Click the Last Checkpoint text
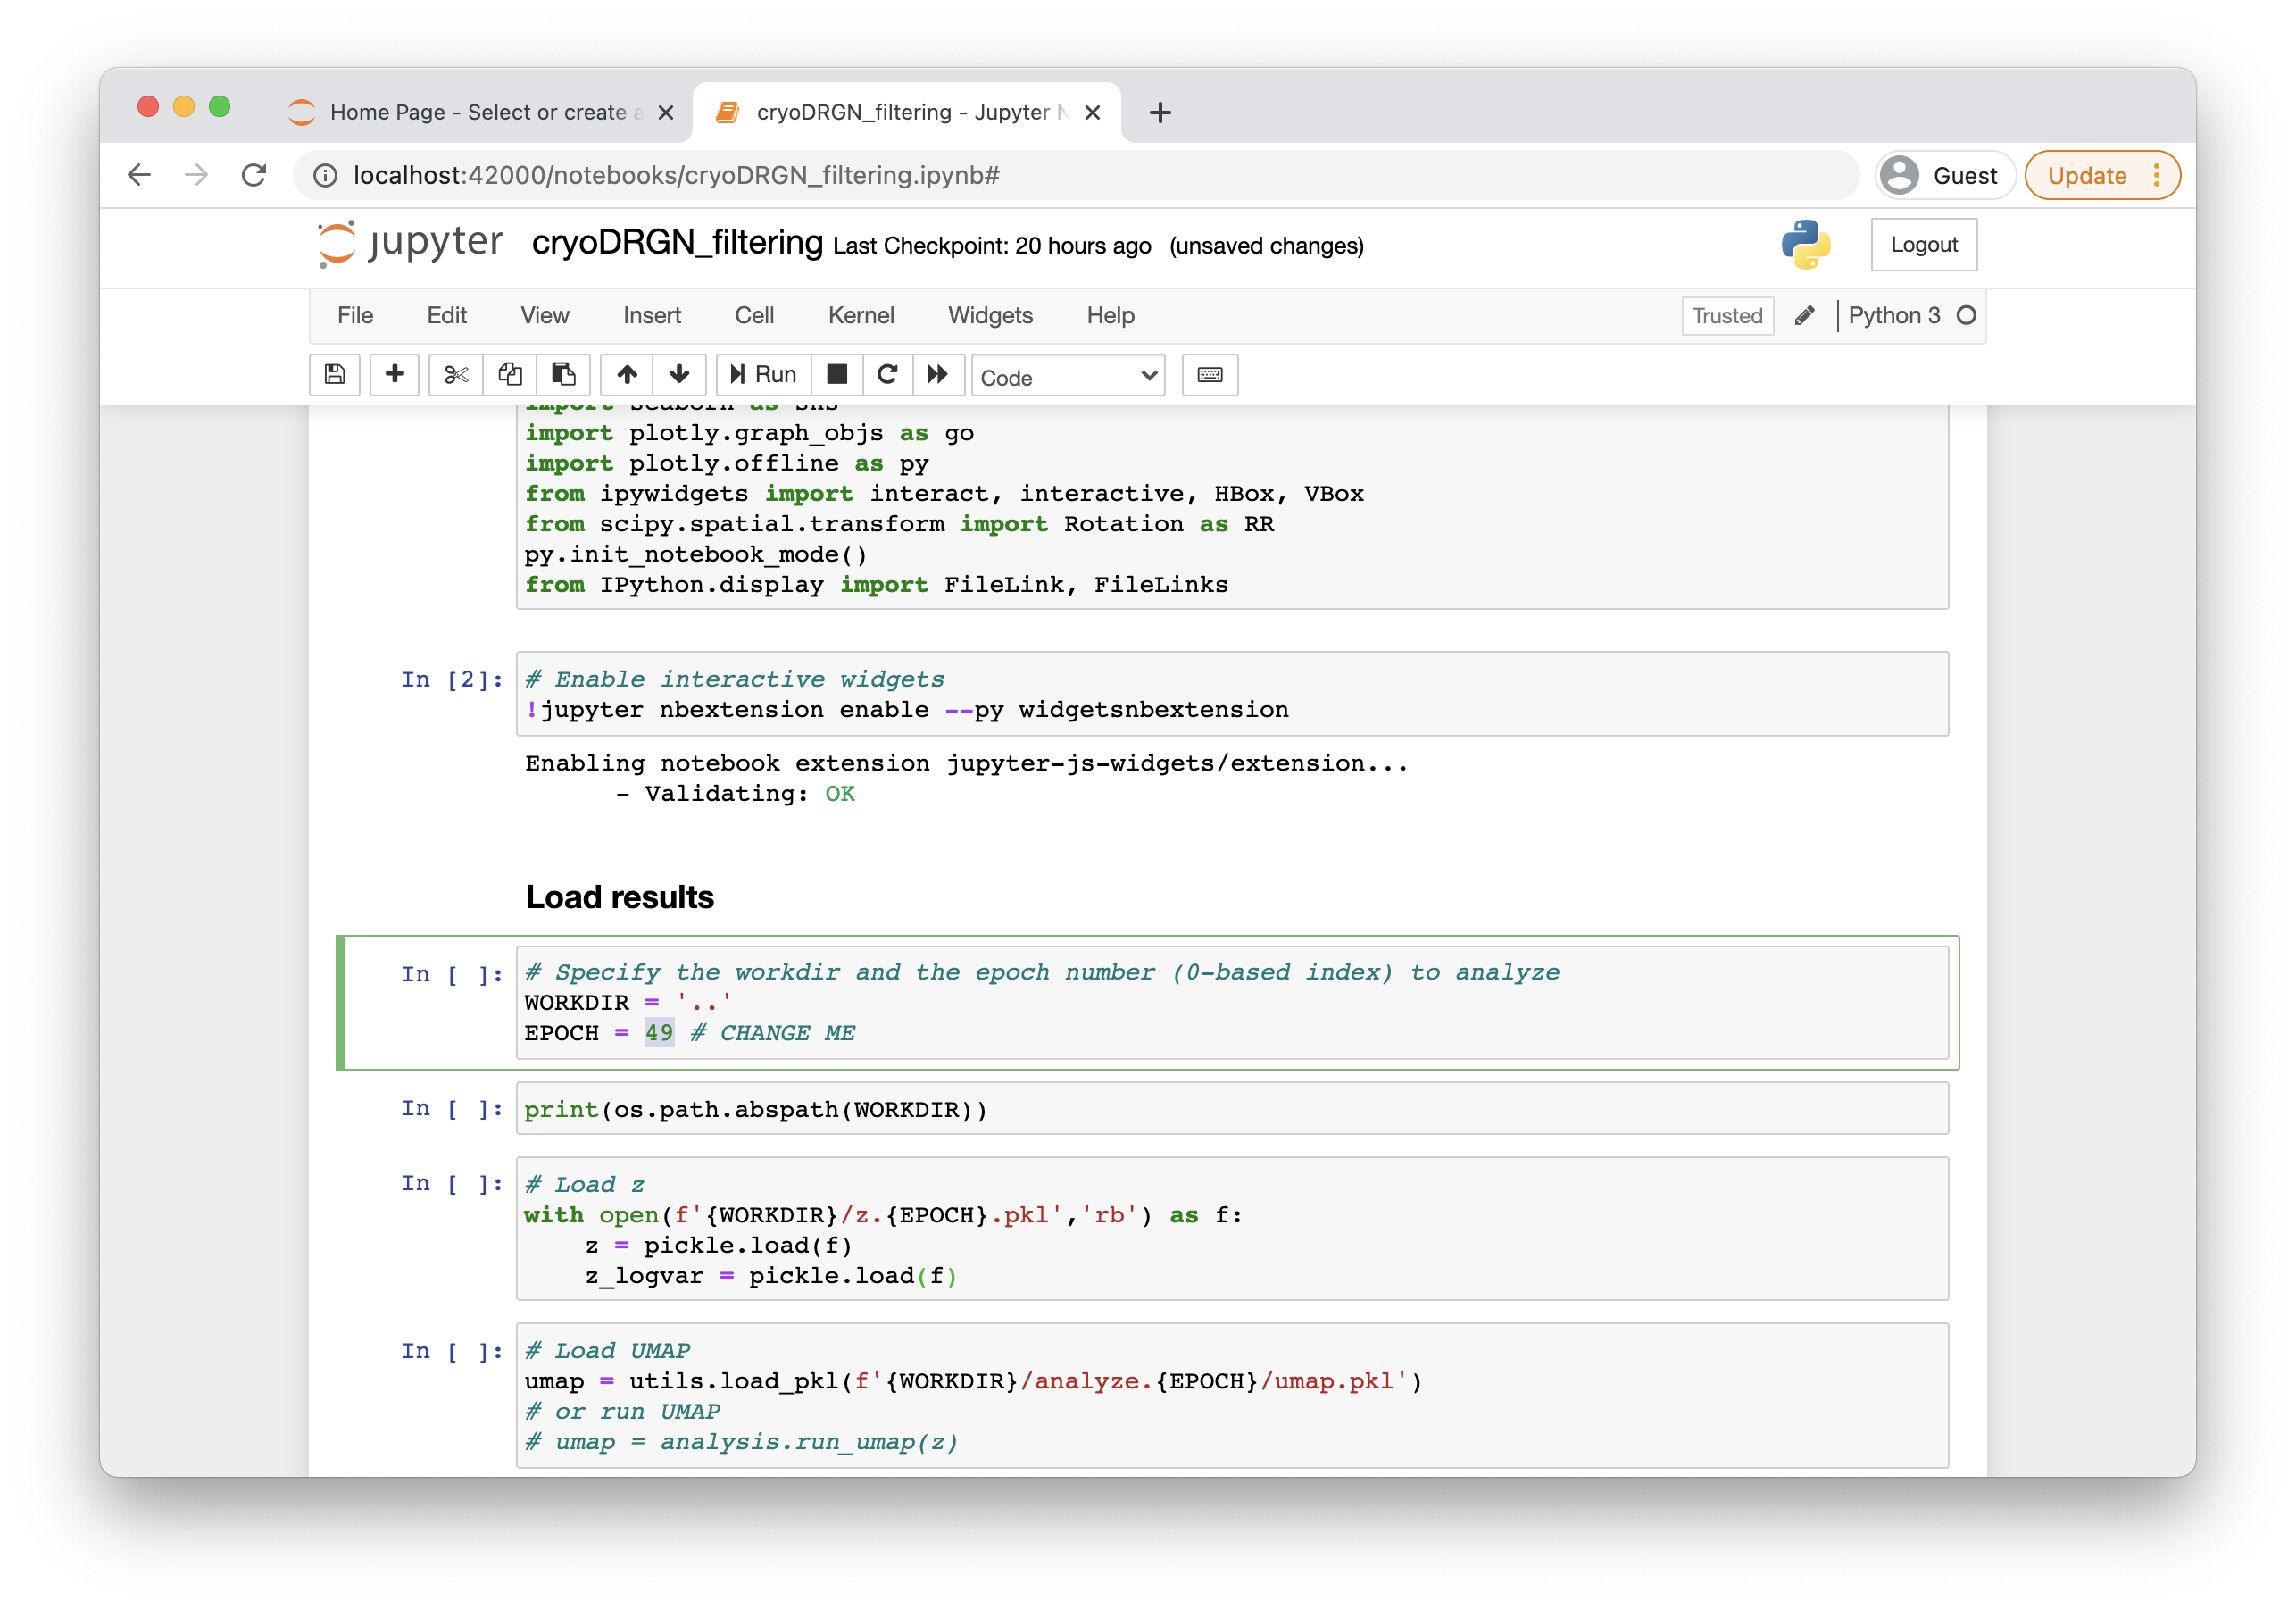Viewport: 2296px width, 1609px height. [x=991, y=246]
